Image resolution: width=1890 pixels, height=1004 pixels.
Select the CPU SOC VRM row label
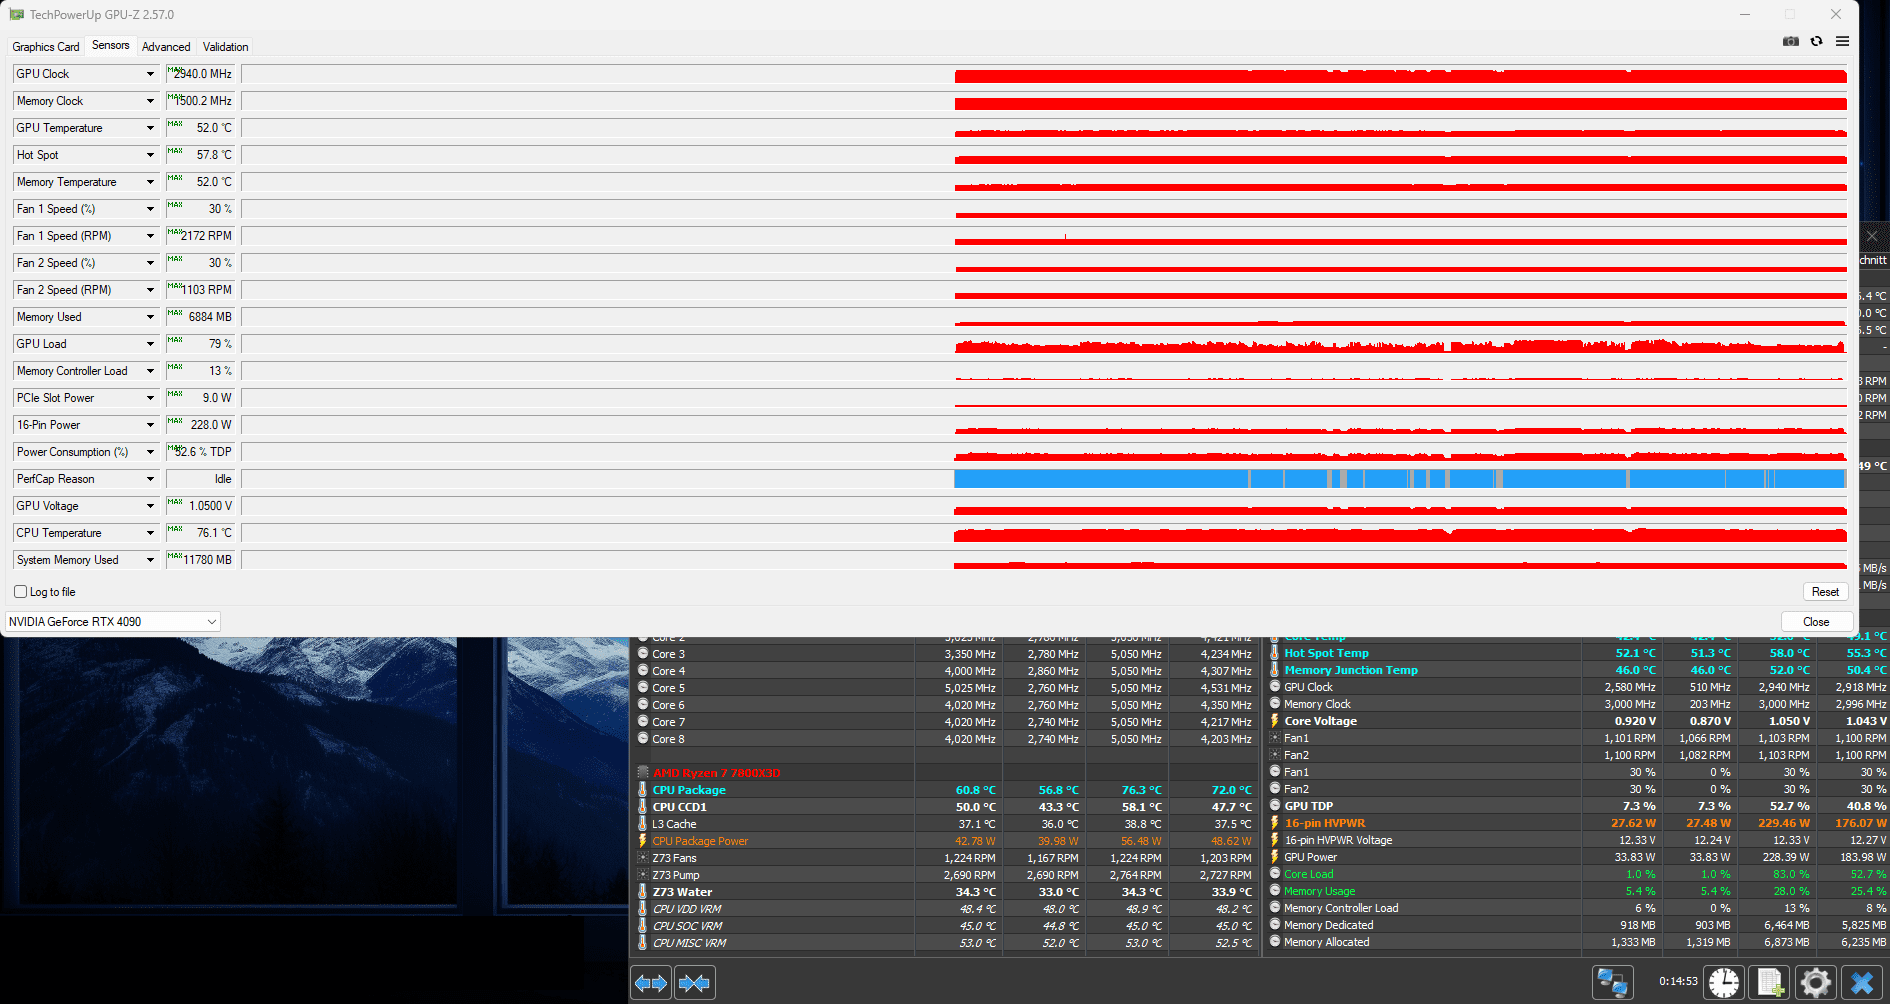tap(687, 926)
